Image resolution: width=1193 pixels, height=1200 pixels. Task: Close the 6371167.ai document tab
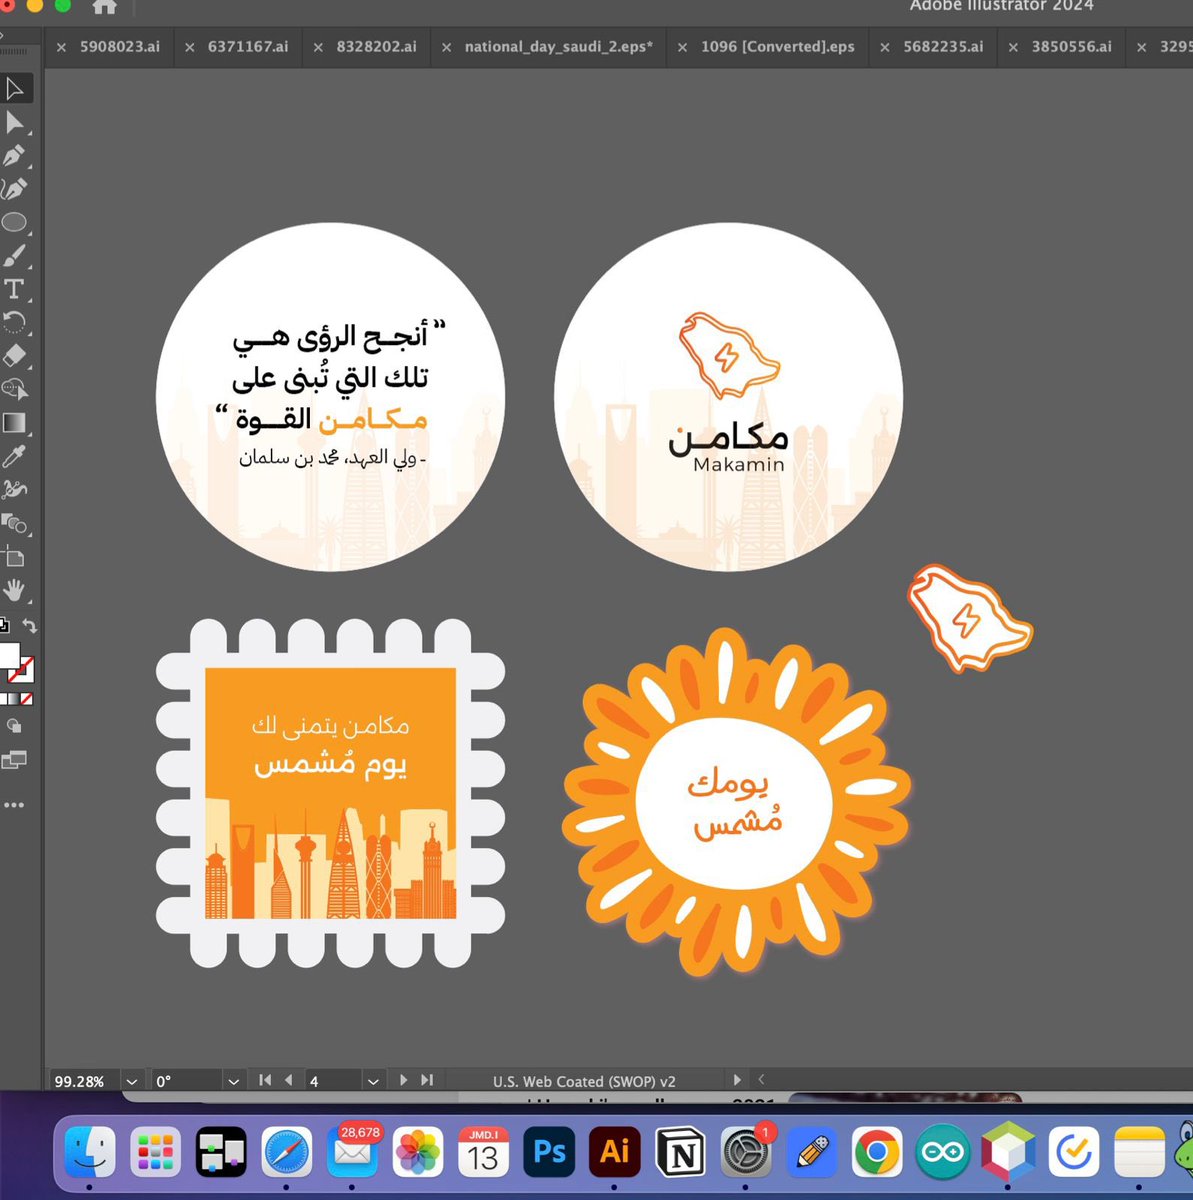point(189,47)
